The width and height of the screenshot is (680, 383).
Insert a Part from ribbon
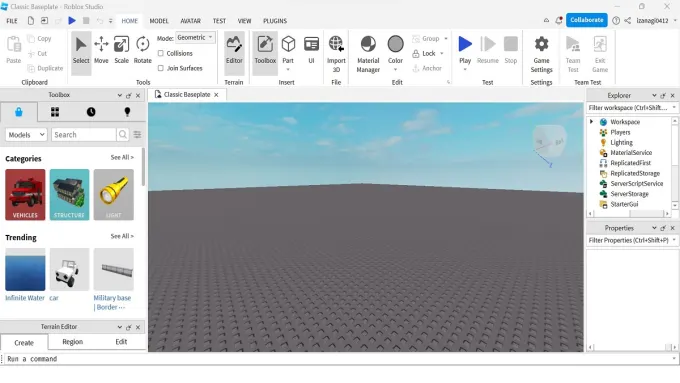[288, 50]
